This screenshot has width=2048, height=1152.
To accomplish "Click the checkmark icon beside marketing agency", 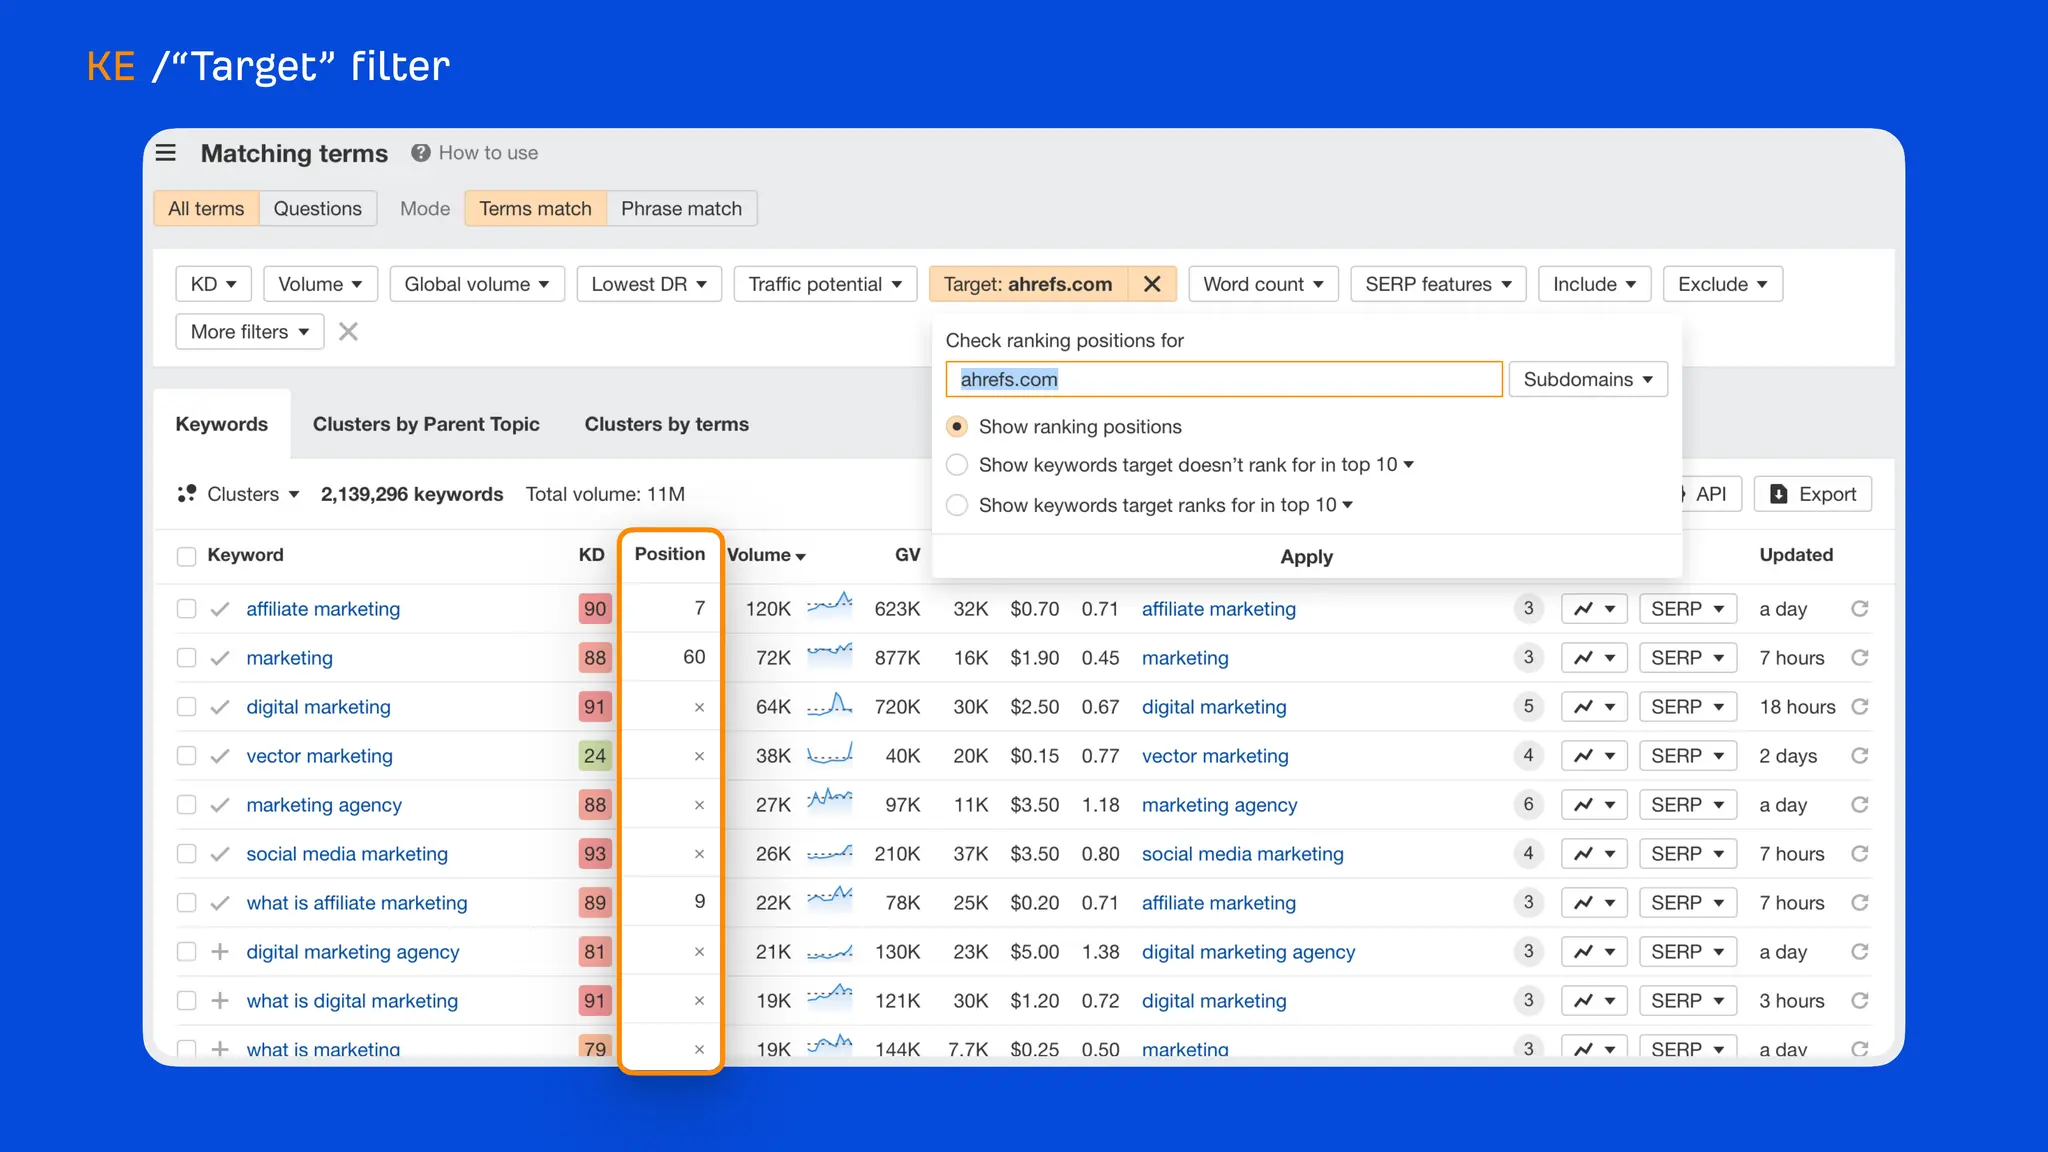I will tap(220, 805).
